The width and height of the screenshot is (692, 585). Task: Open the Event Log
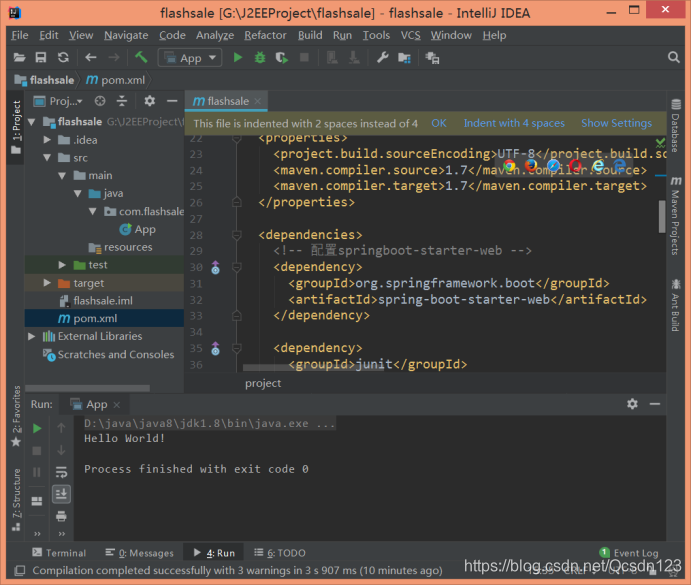[629, 553]
